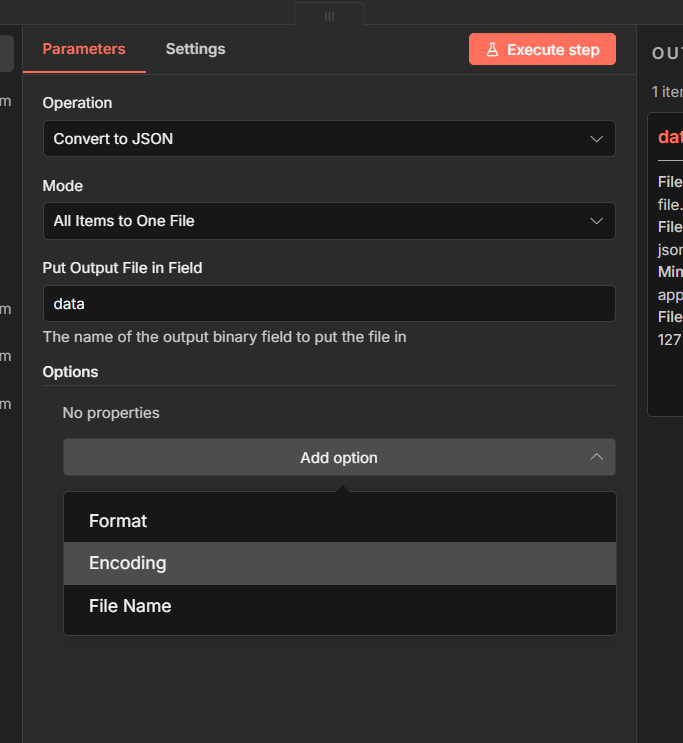This screenshot has width=683, height=743.
Task: Focus the Put Output File in Field input
Action: 328,304
